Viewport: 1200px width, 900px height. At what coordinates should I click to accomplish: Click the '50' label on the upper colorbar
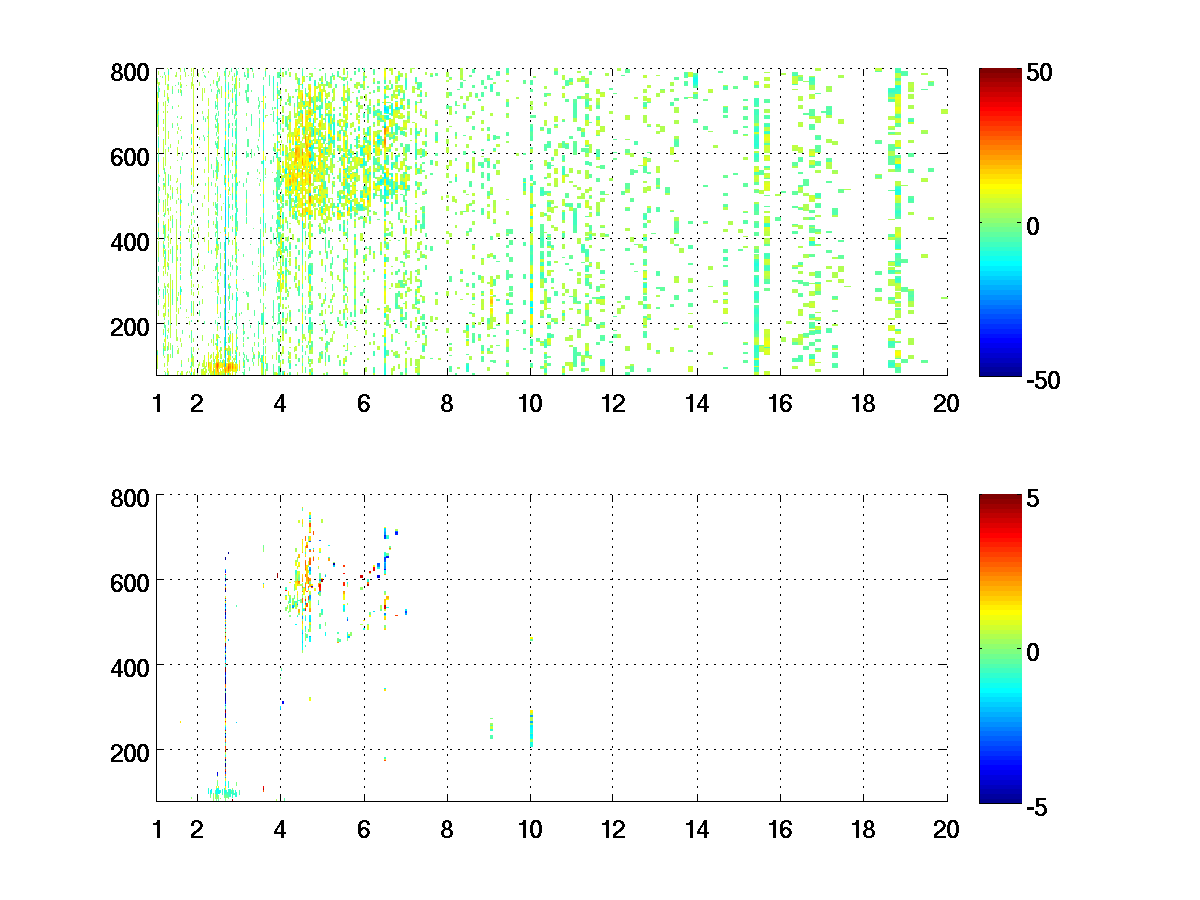pos(1040,73)
